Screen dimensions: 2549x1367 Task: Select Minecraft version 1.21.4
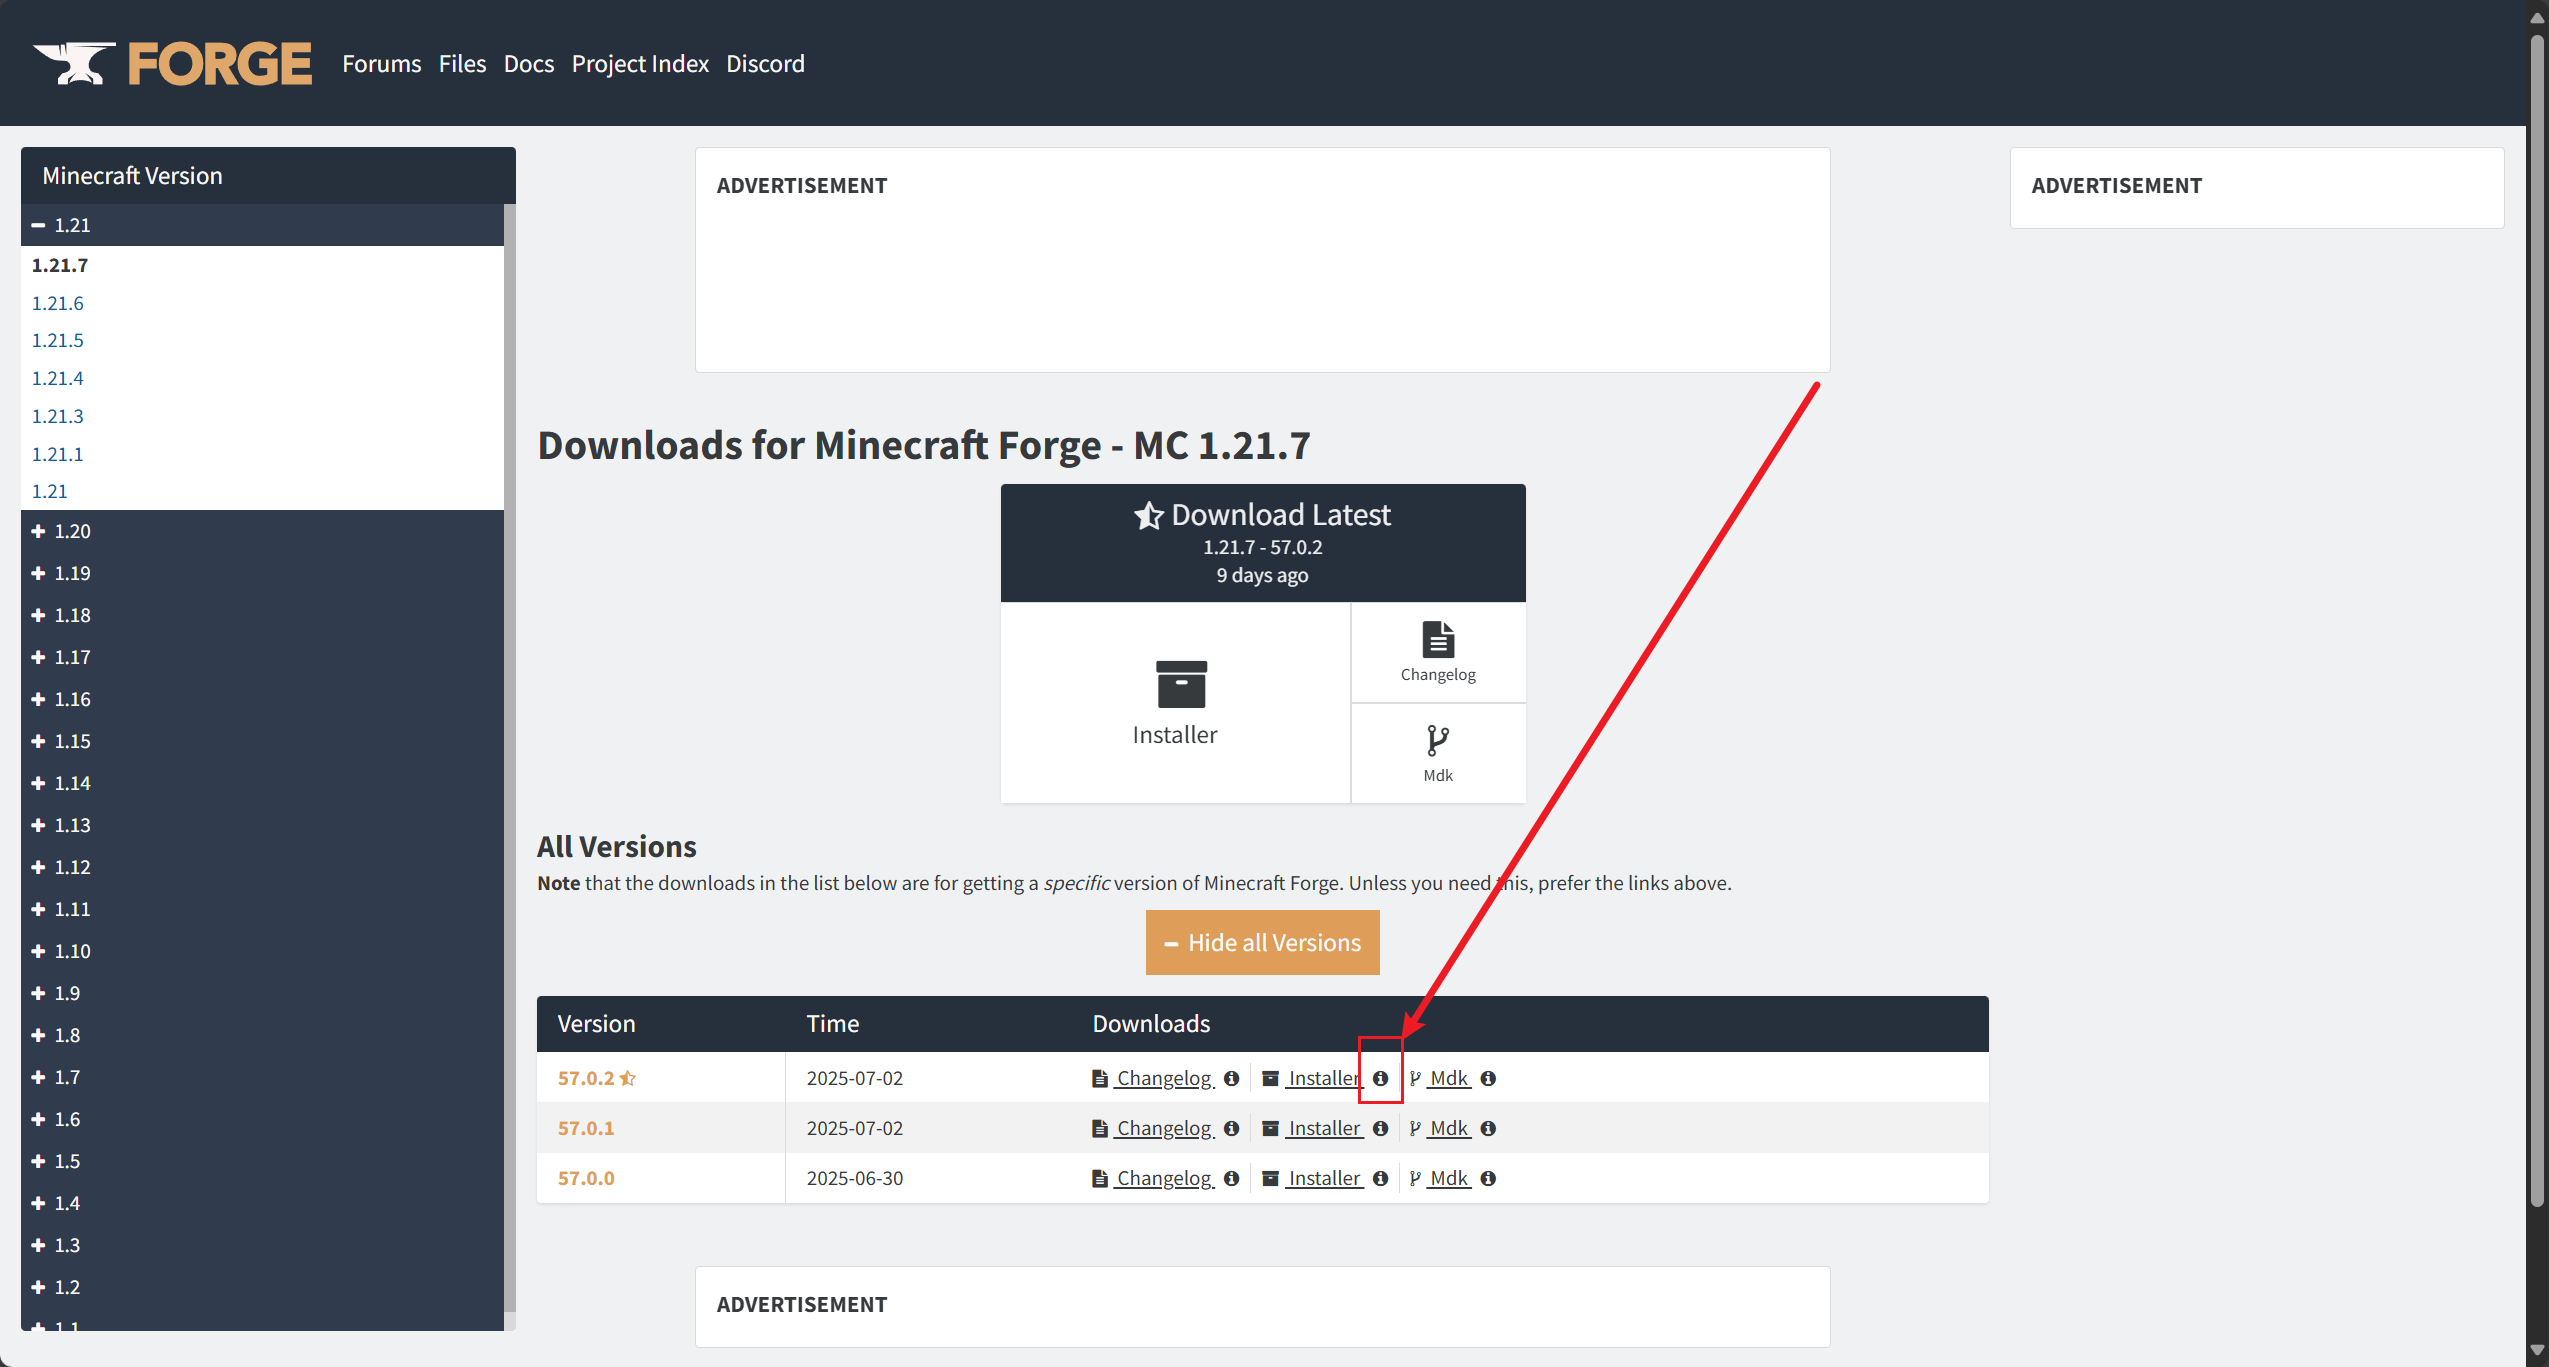pyautogui.click(x=57, y=378)
